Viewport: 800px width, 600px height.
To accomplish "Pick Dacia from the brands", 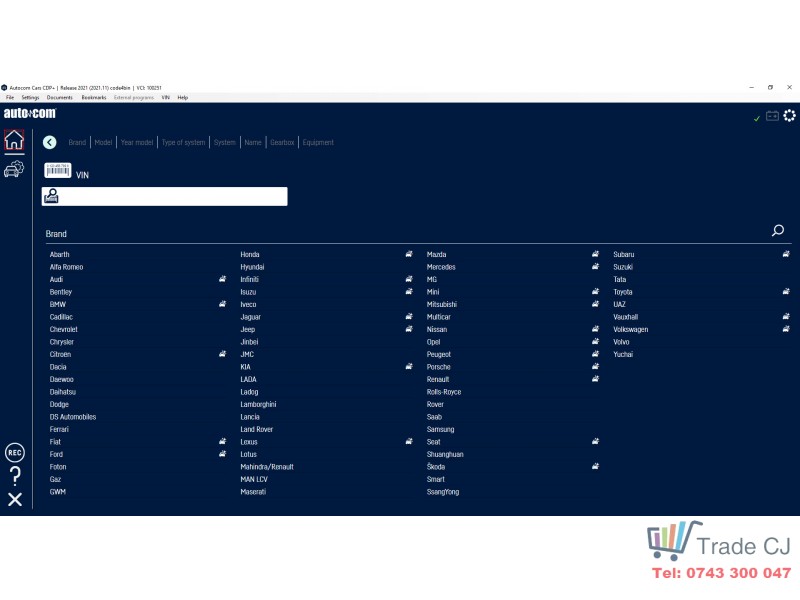I will point(58,367).
